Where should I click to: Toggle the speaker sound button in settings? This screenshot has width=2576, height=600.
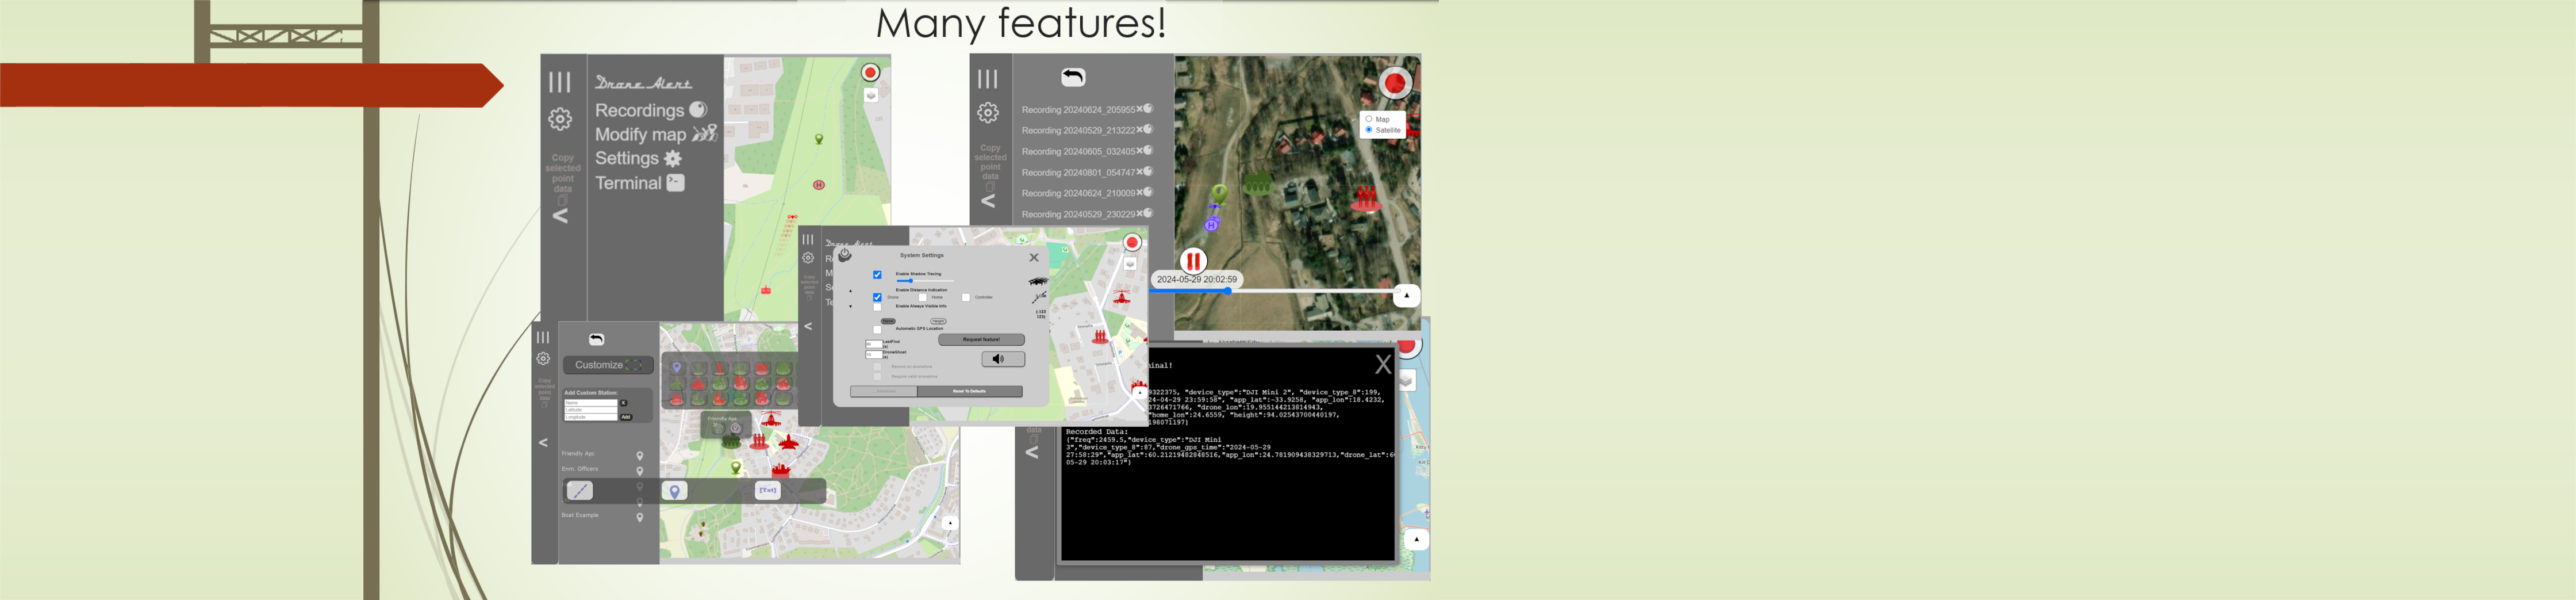click(1002, 359)
